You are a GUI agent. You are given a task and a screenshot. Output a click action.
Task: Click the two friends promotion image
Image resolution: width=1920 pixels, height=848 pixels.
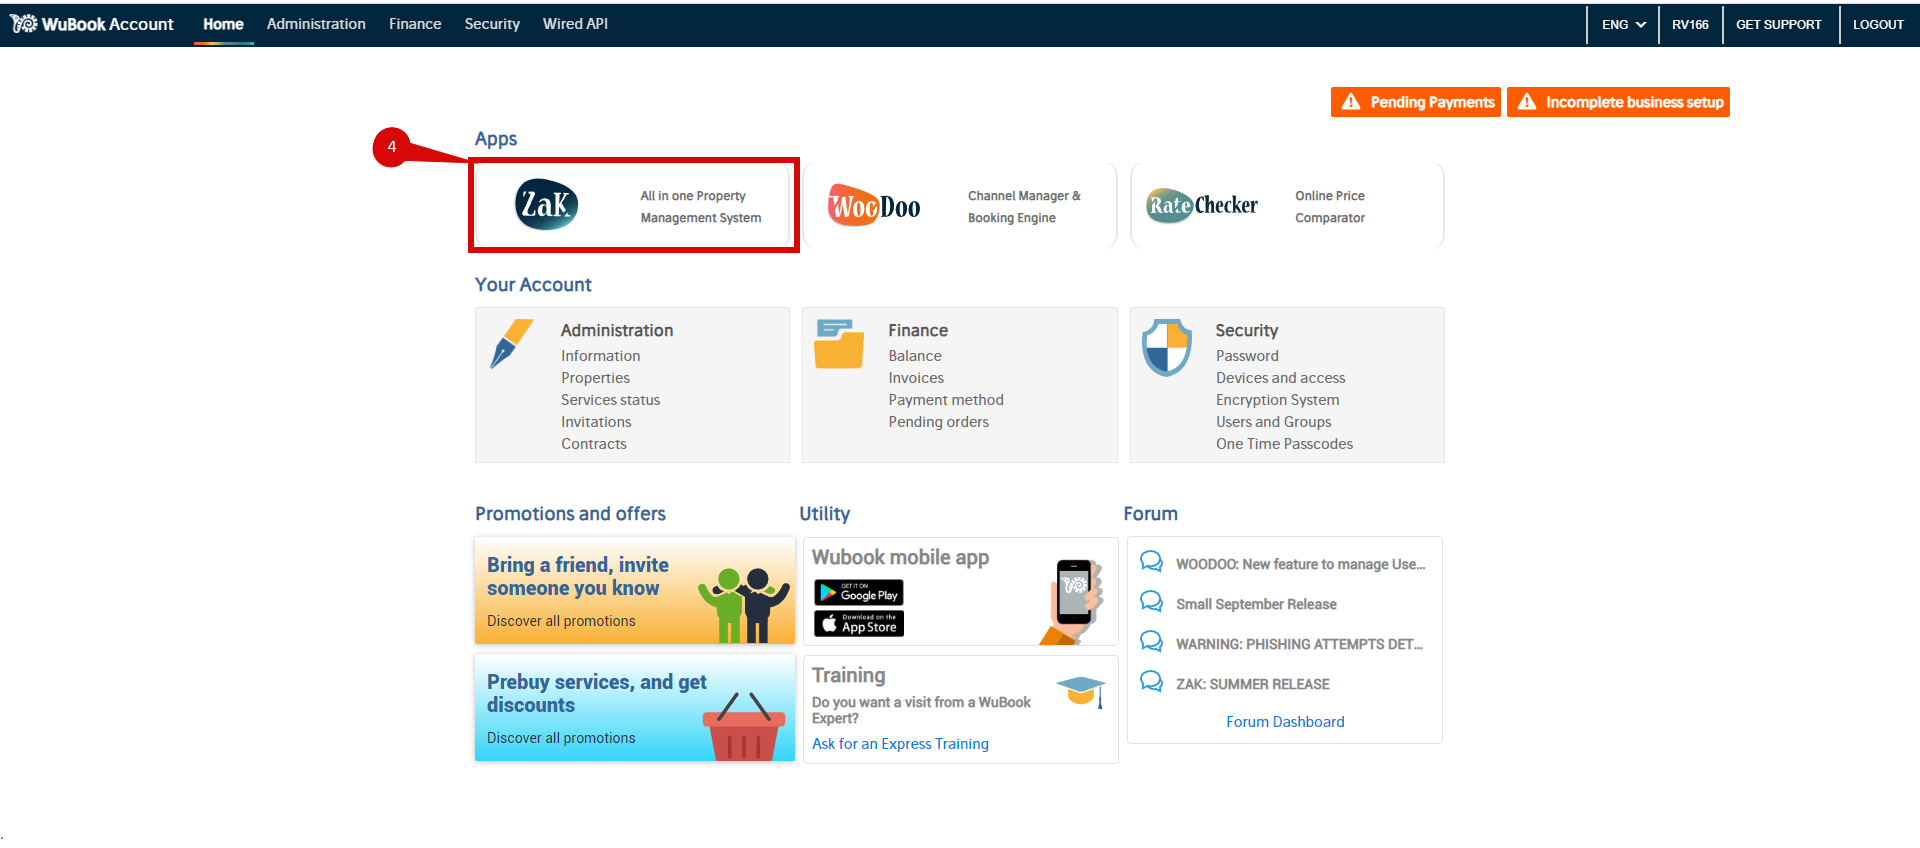(744, 604)
